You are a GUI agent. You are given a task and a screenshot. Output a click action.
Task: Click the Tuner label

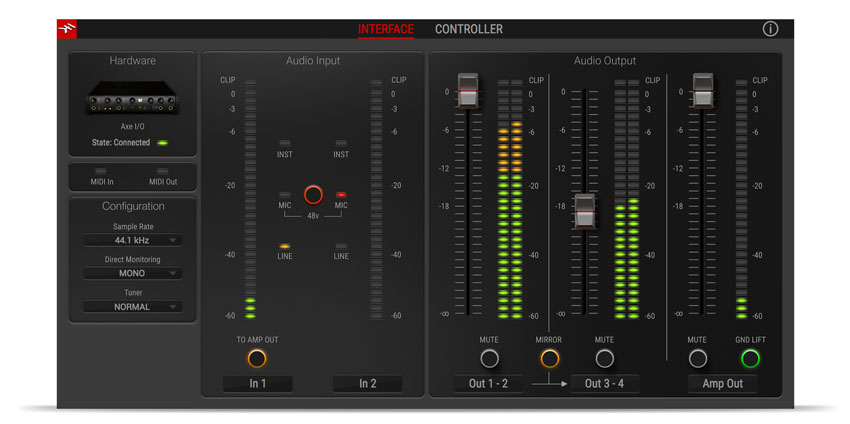133,293
